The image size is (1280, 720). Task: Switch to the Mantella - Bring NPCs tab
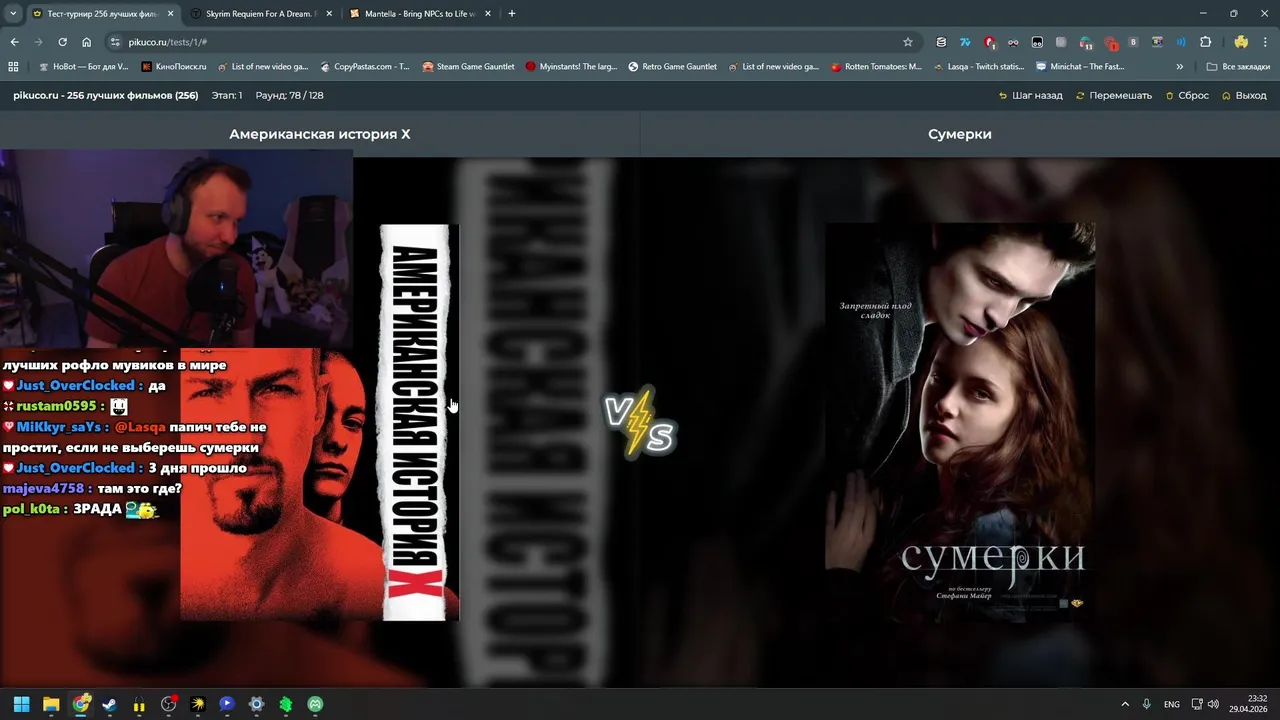(420, 14)
